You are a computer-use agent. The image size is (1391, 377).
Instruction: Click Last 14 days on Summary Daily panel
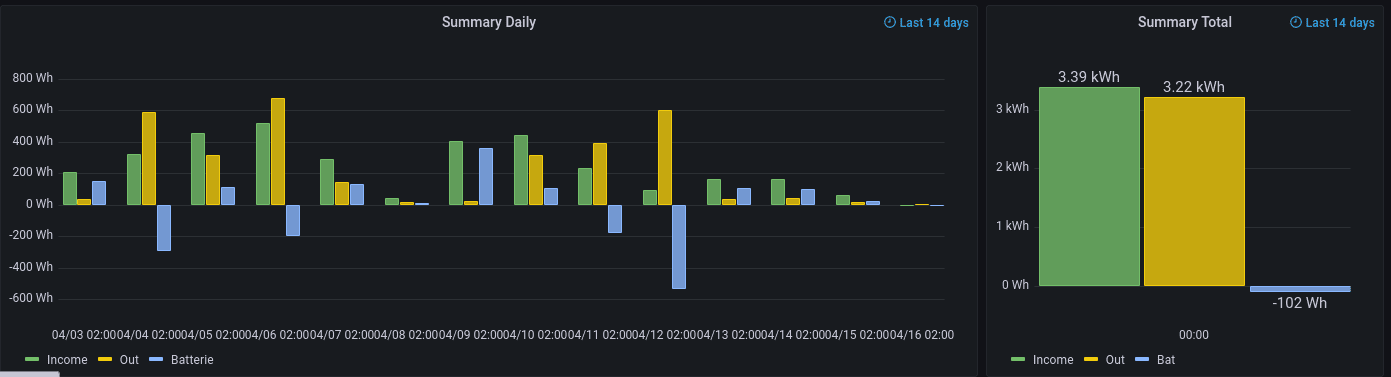pyautogui.click(x=926, y=23)
